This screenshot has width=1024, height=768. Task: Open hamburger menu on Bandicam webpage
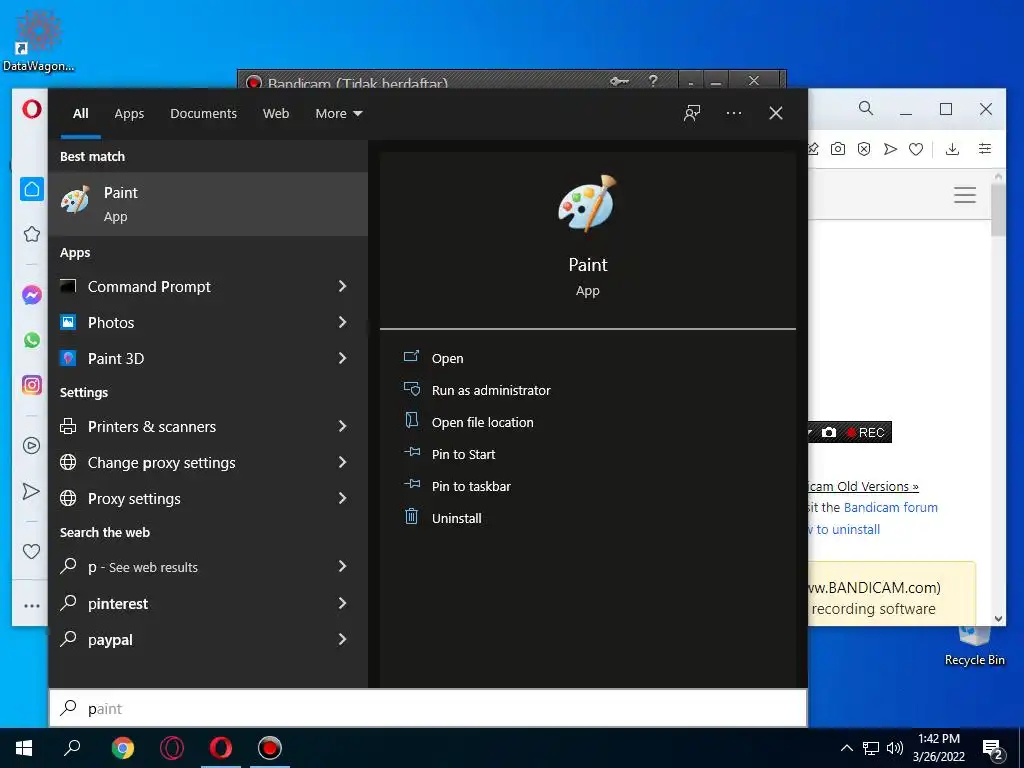[965, 195]
